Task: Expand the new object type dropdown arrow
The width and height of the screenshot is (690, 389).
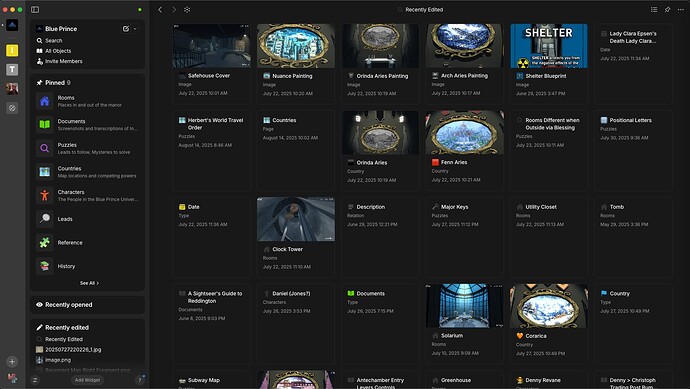Action: coord(135,29)
